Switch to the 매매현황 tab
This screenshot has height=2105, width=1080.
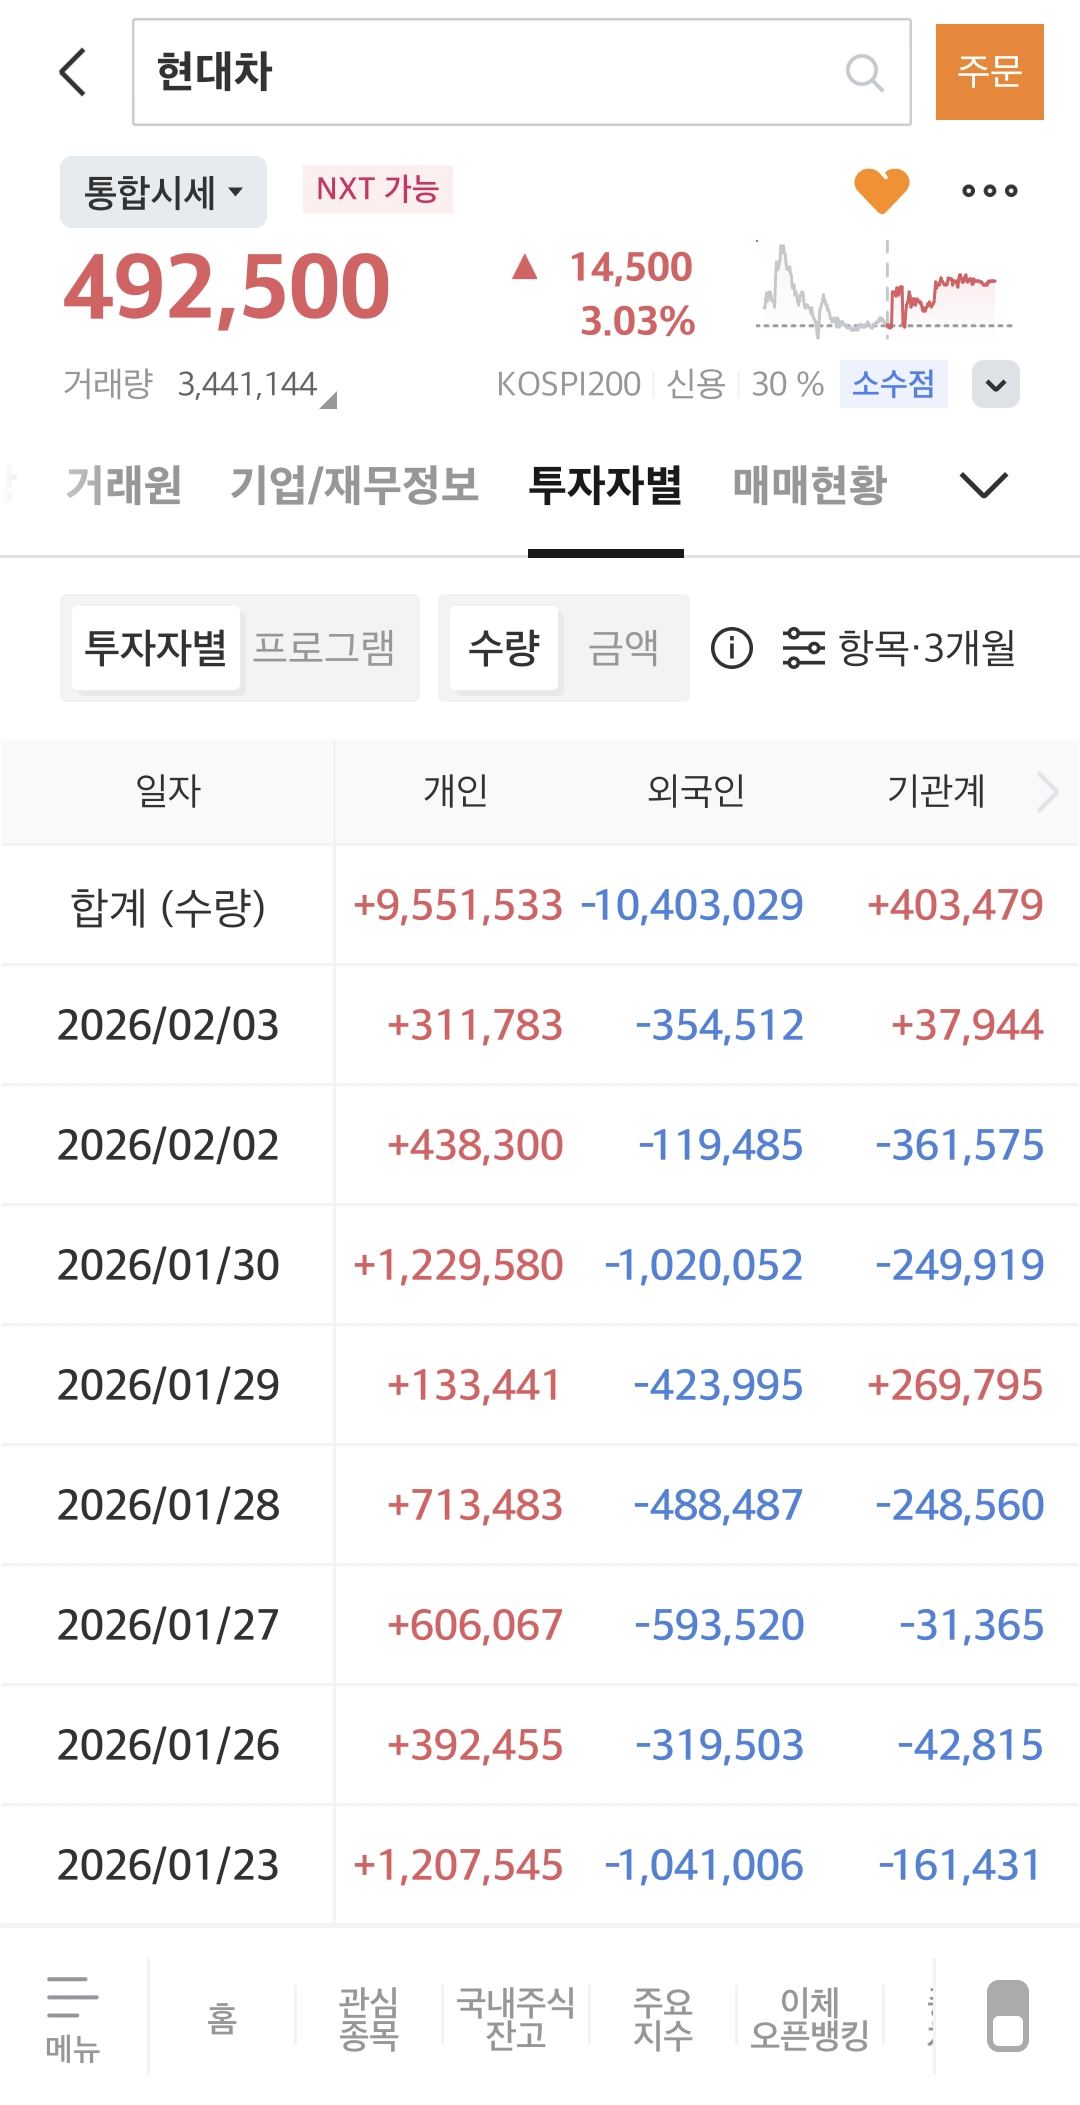click(x=809, y=485)
